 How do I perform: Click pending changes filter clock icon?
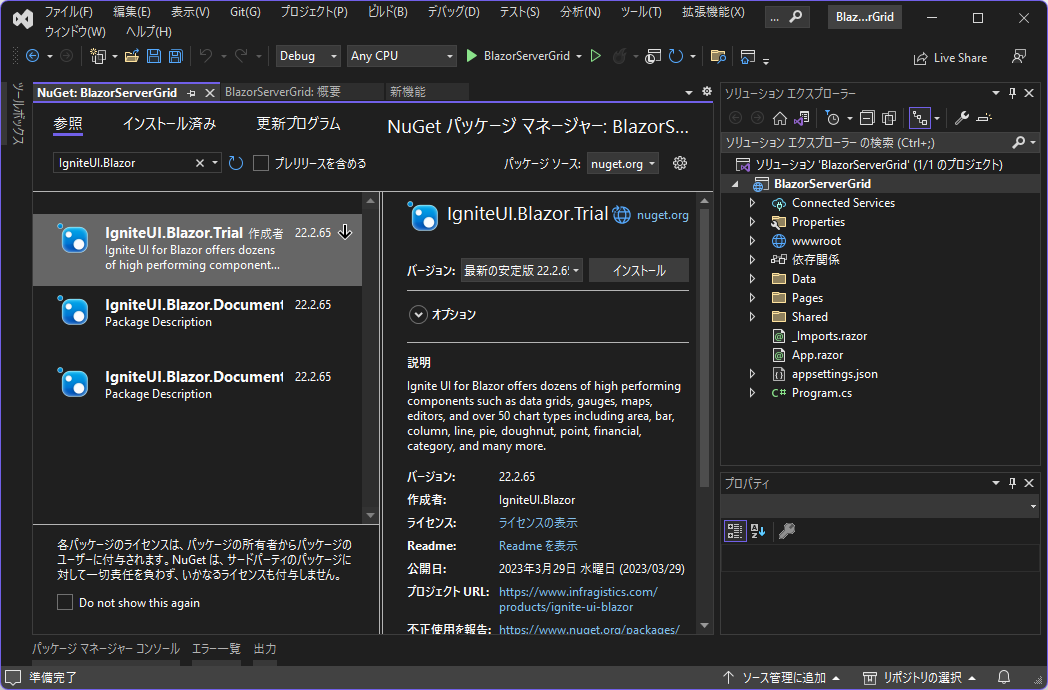pos(833,118)
